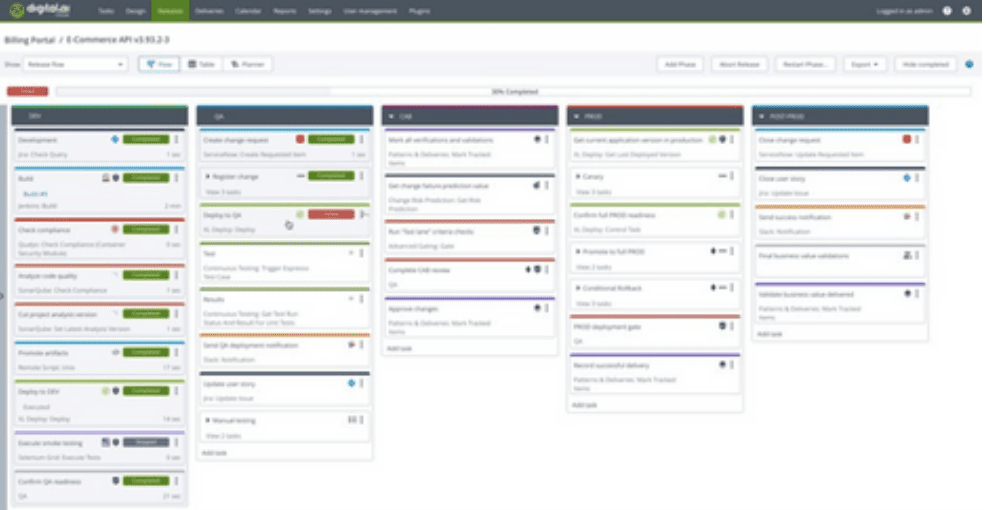Click the user avatar icon on Build task

pos(106,178)
